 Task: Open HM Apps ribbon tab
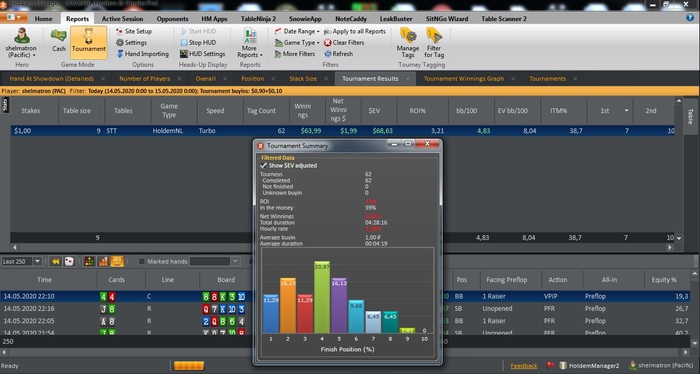pos(214,19)
